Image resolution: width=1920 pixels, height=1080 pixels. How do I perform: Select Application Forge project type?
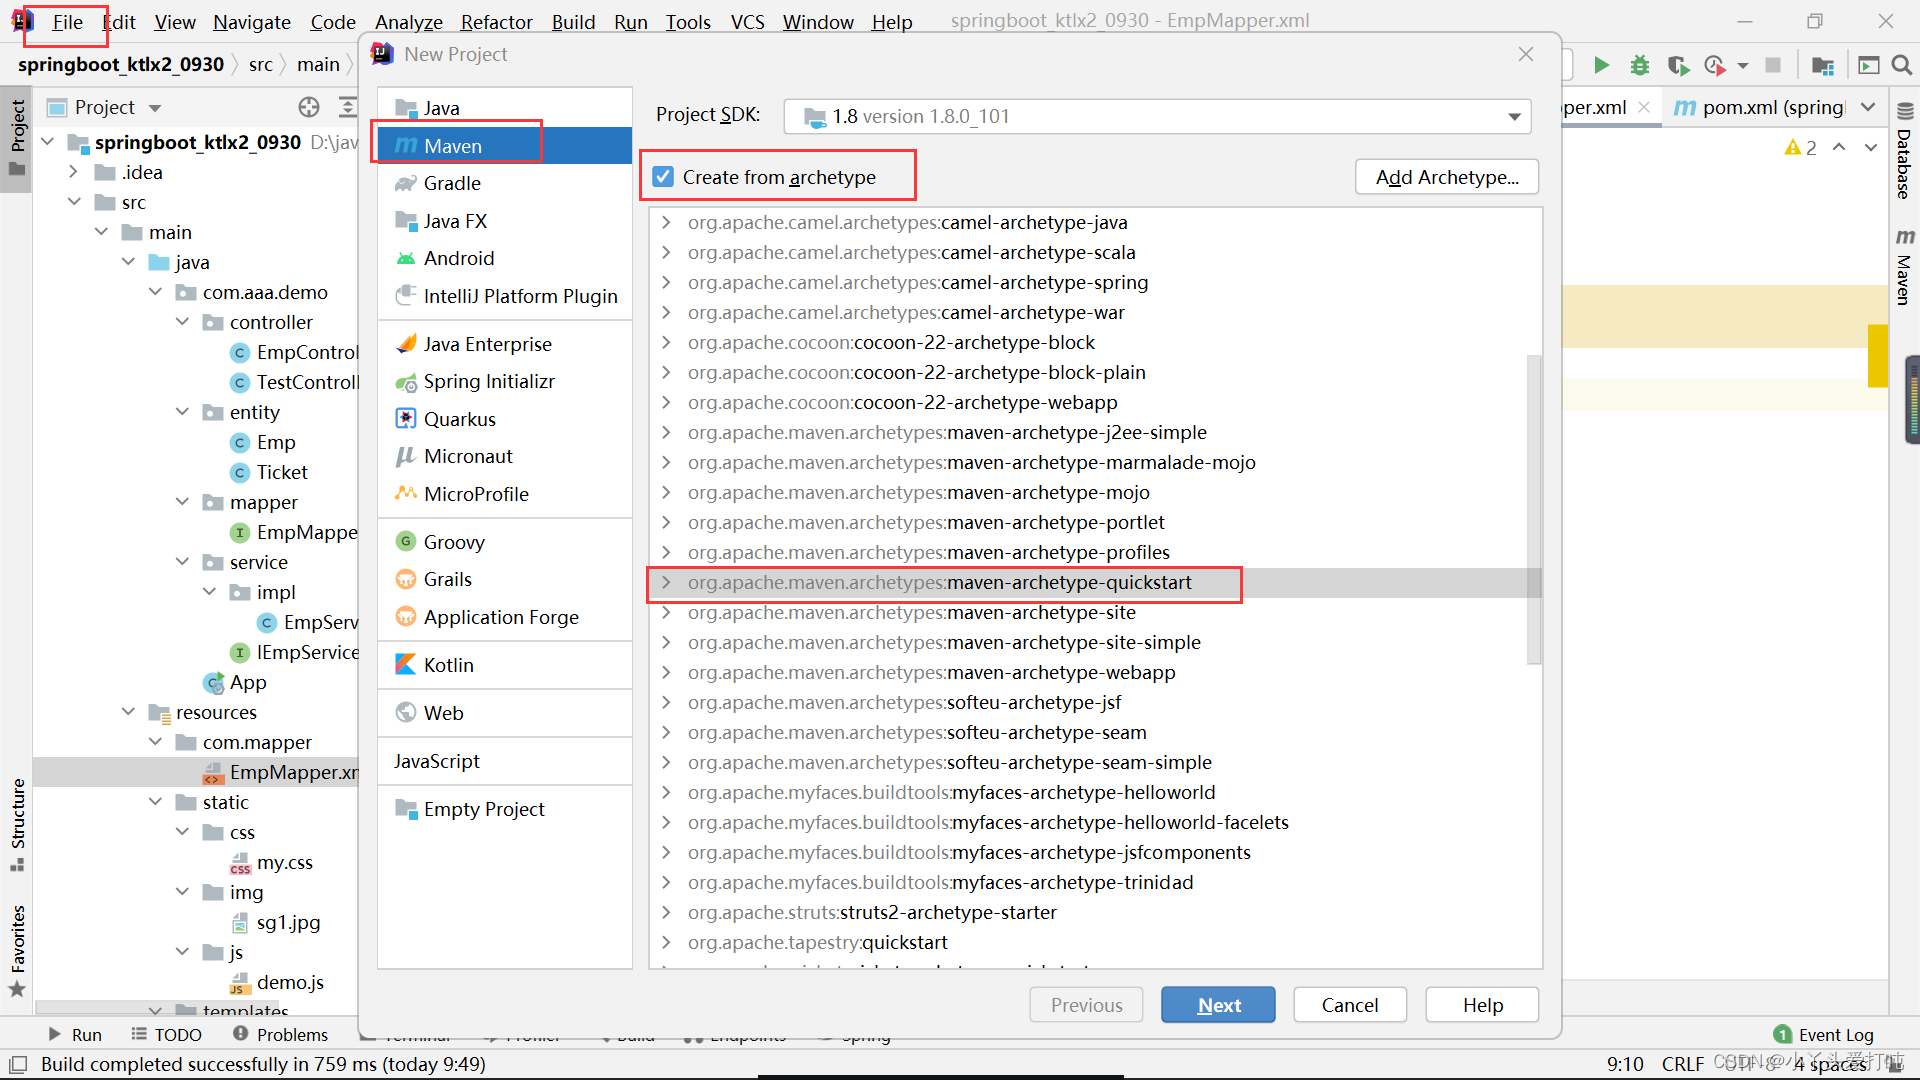click(505, 617)
